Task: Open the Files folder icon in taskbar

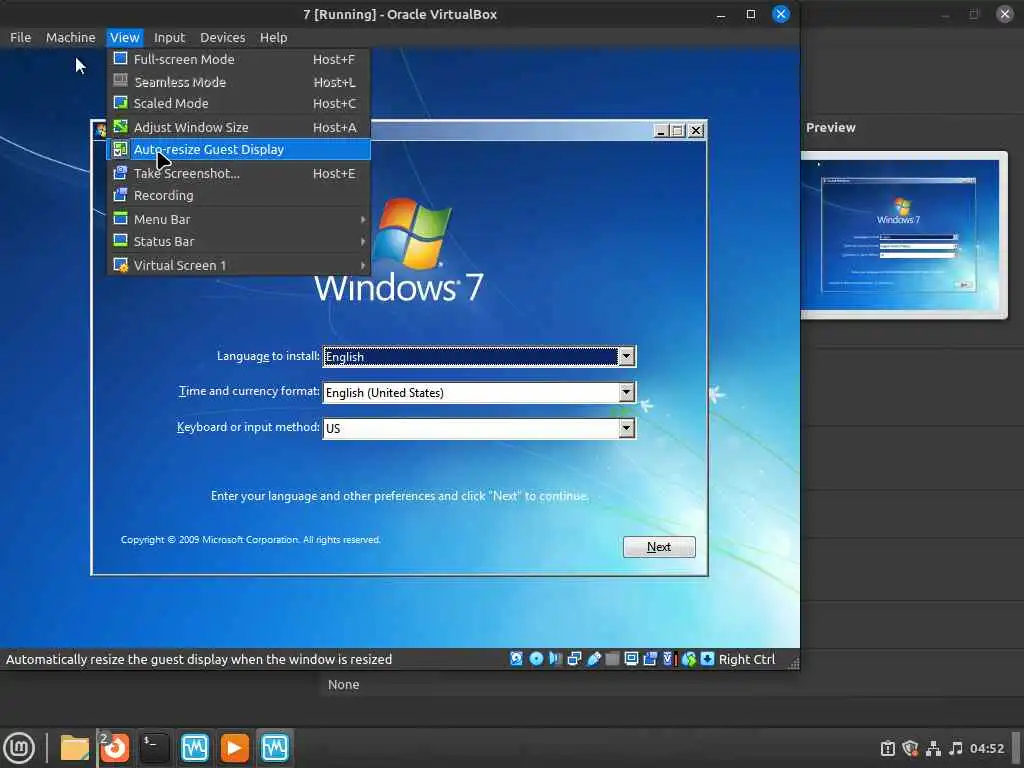Action: click(x=74, y=748)
